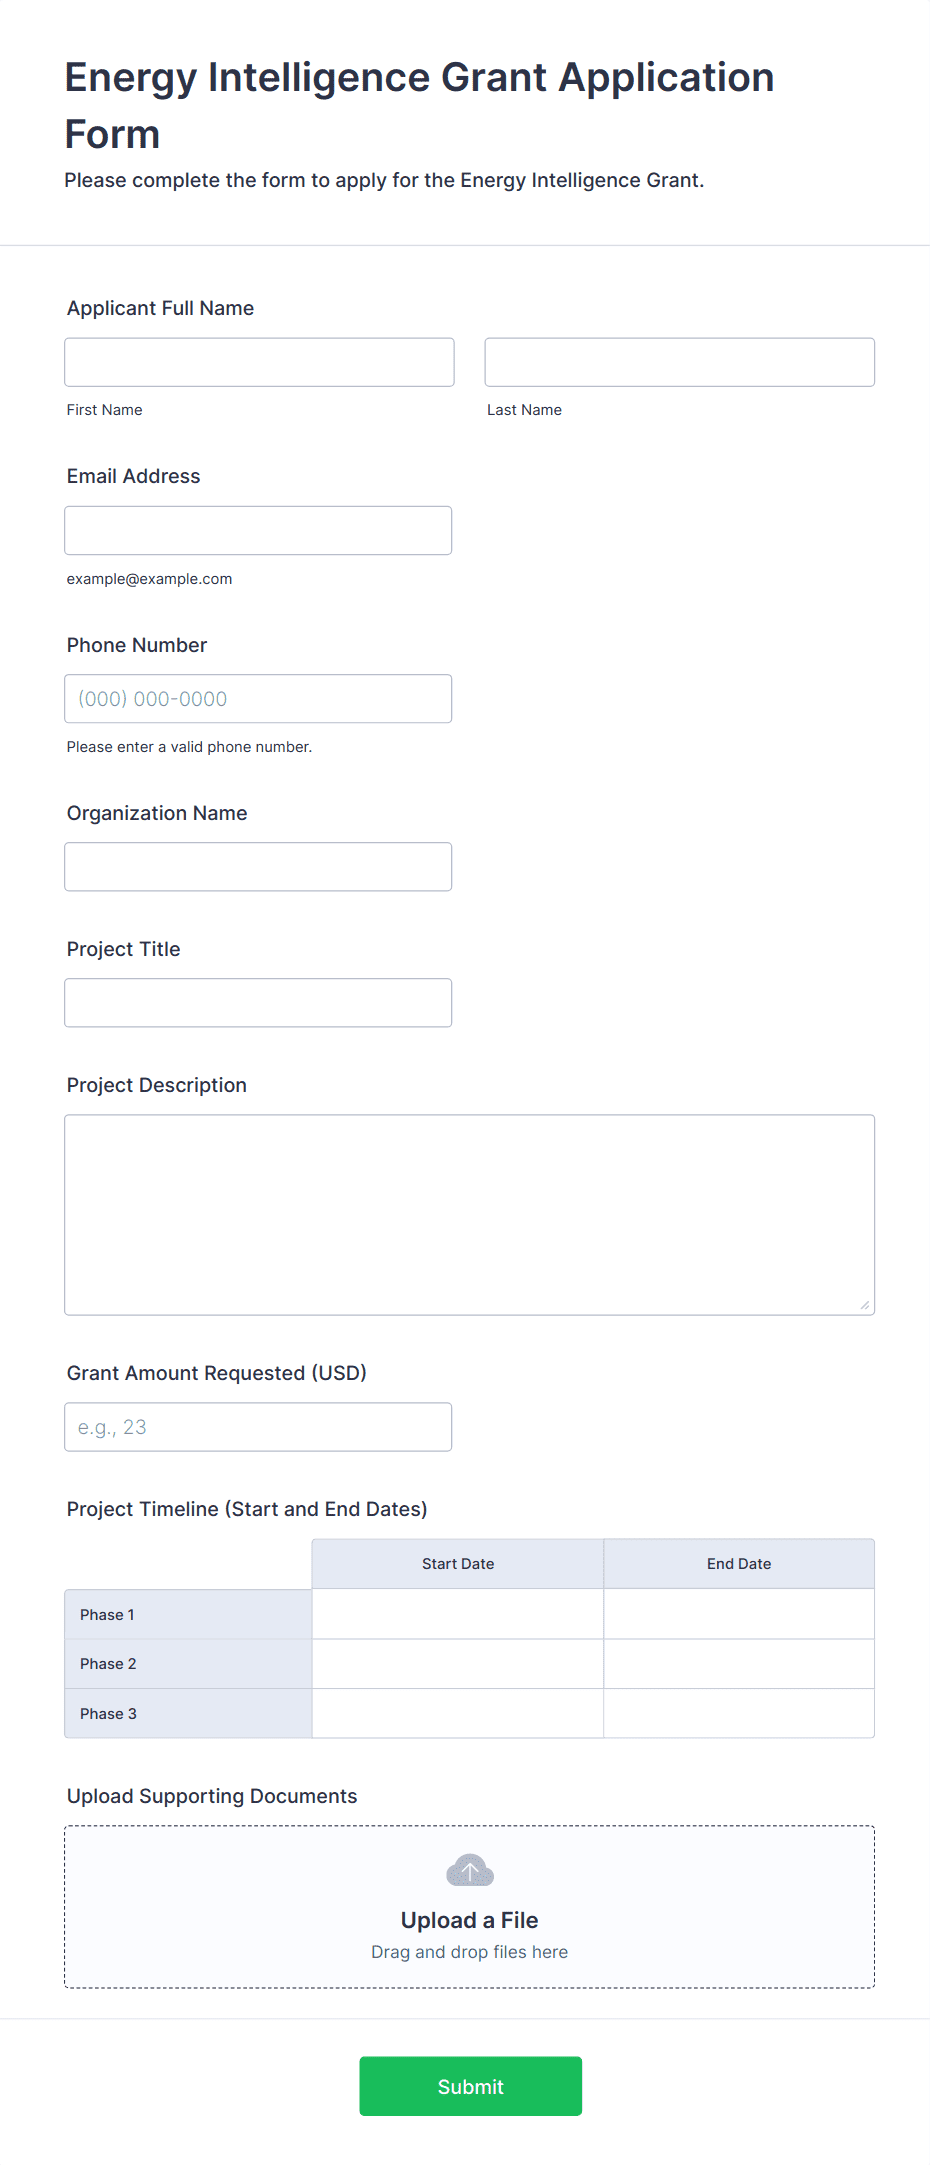Click the Phase 1 End Date cell
930x2165 pixels.
(x=739, y=1613)
